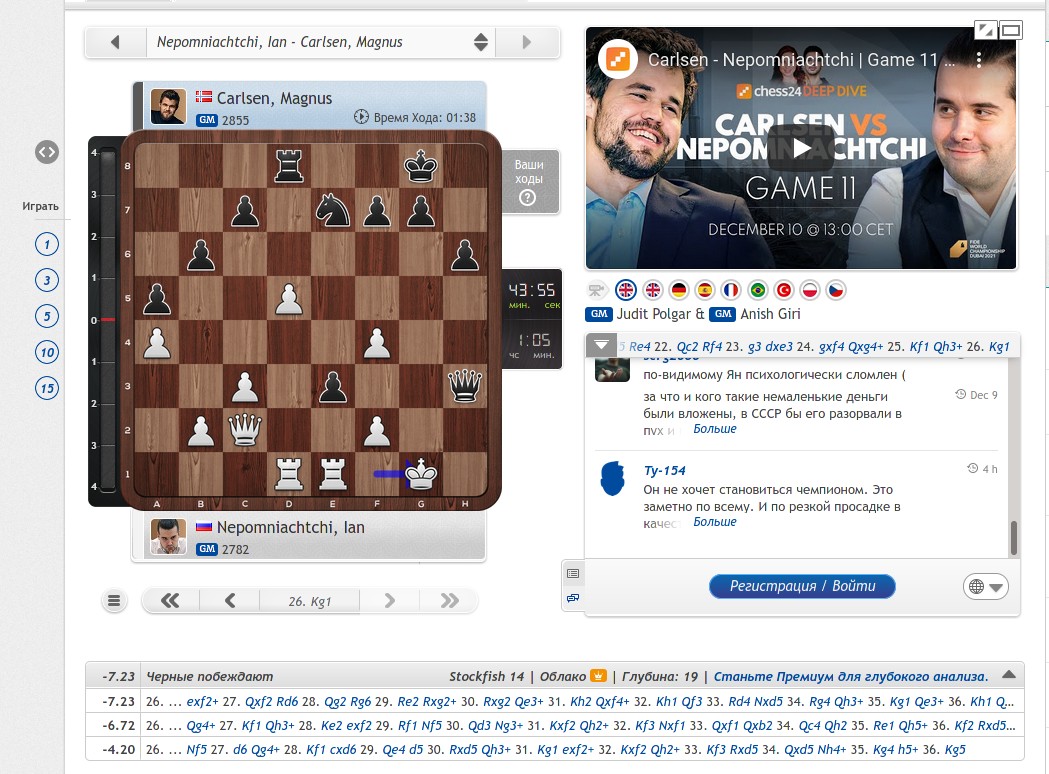Viewport: 1049px width, 774px height.
Task: Click the Регистрация / Войти button
Action: click(x=801, y=586)
